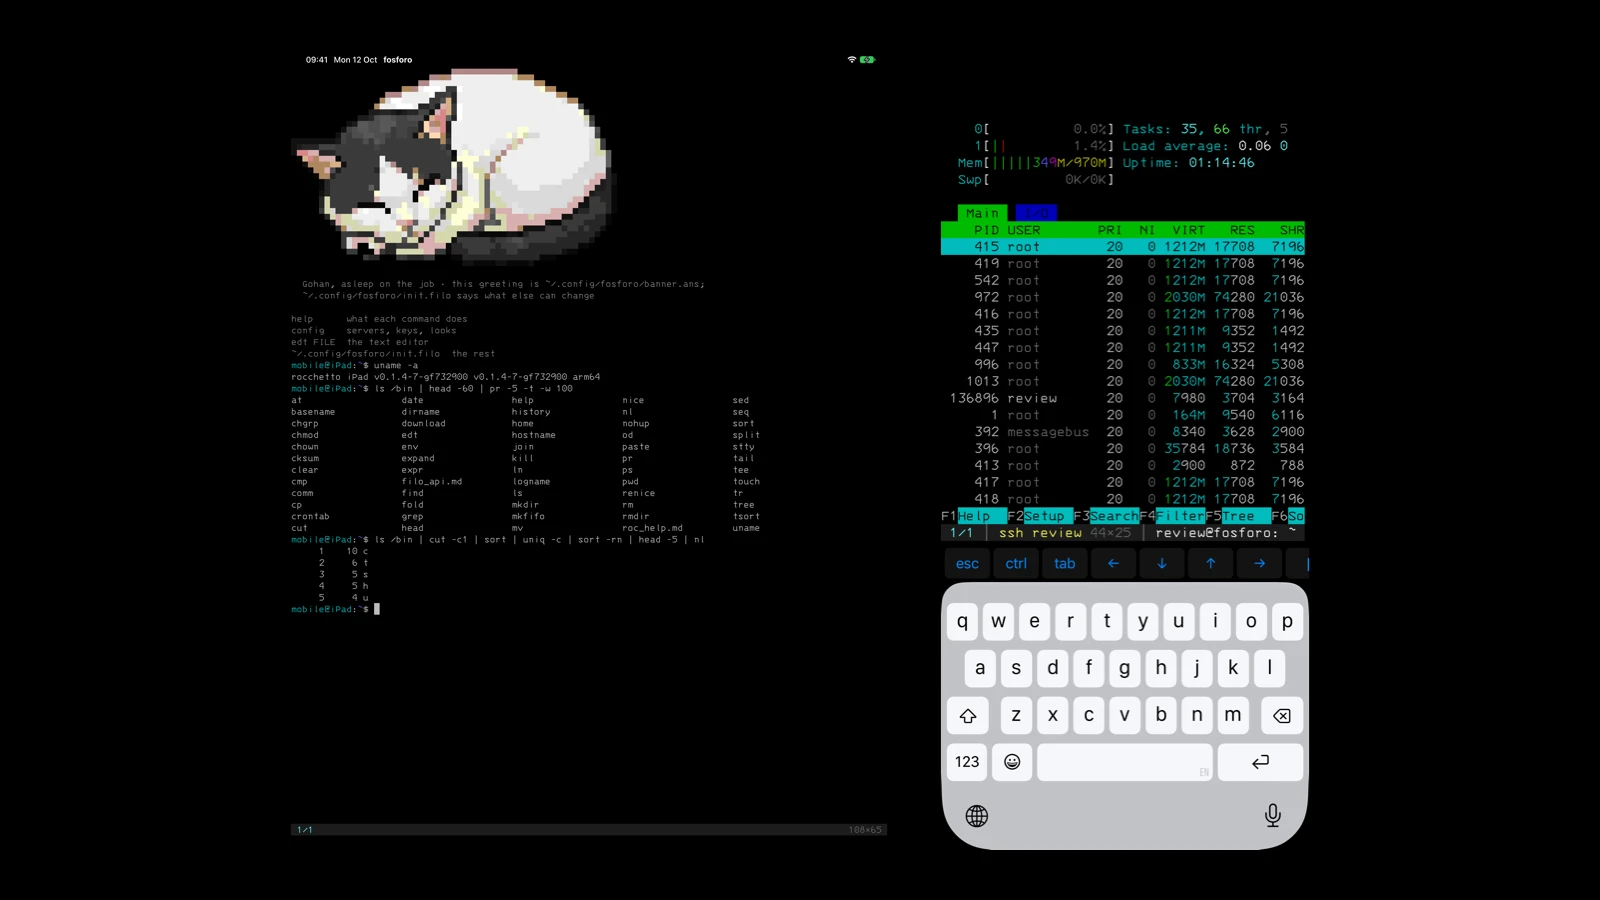The width and height of the screenshot is (1600, 900).
Task: Sort processes by the PID column header
Action: click(x=986, y=230)
